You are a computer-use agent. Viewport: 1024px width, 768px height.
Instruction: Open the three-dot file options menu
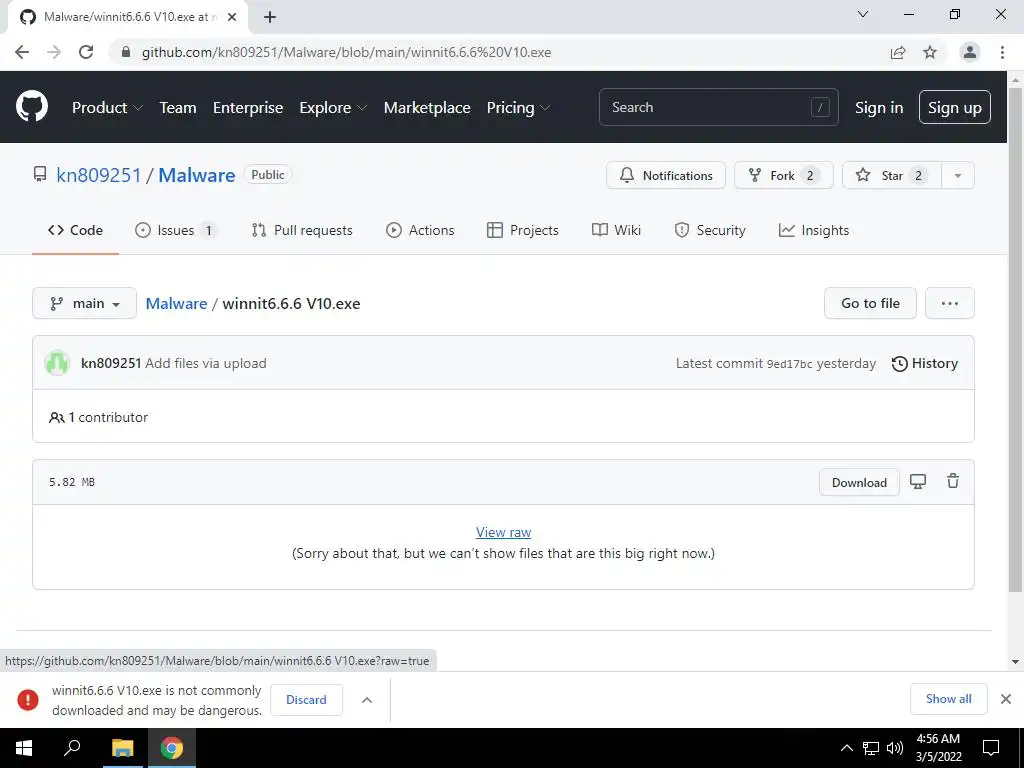(950, 303)
